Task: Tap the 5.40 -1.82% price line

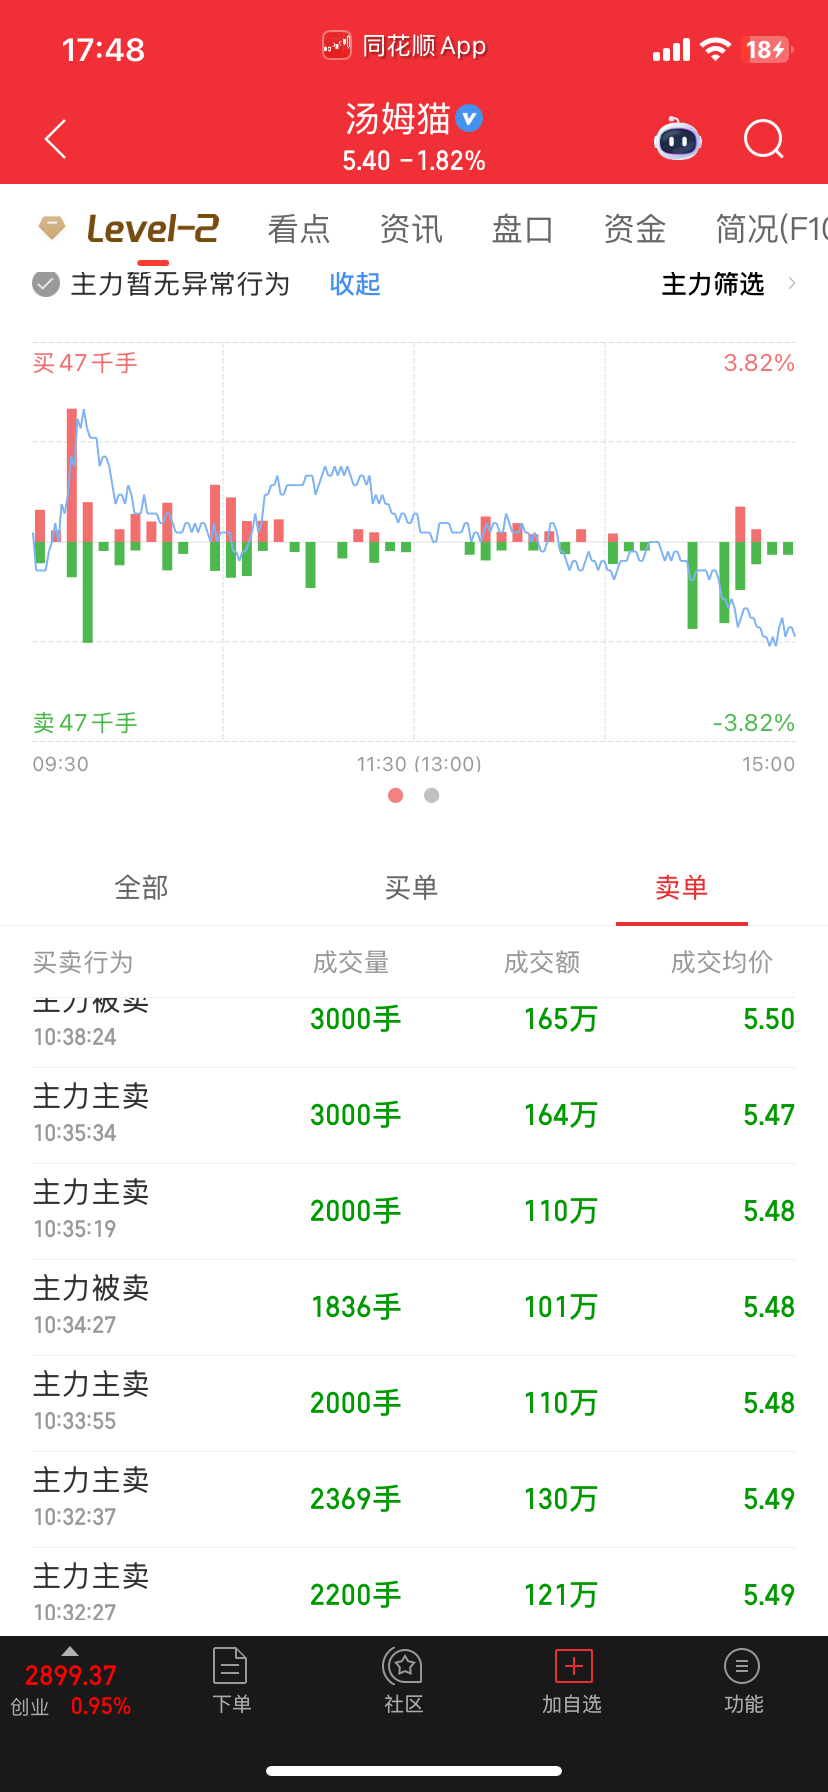Action: pos(414,161)
